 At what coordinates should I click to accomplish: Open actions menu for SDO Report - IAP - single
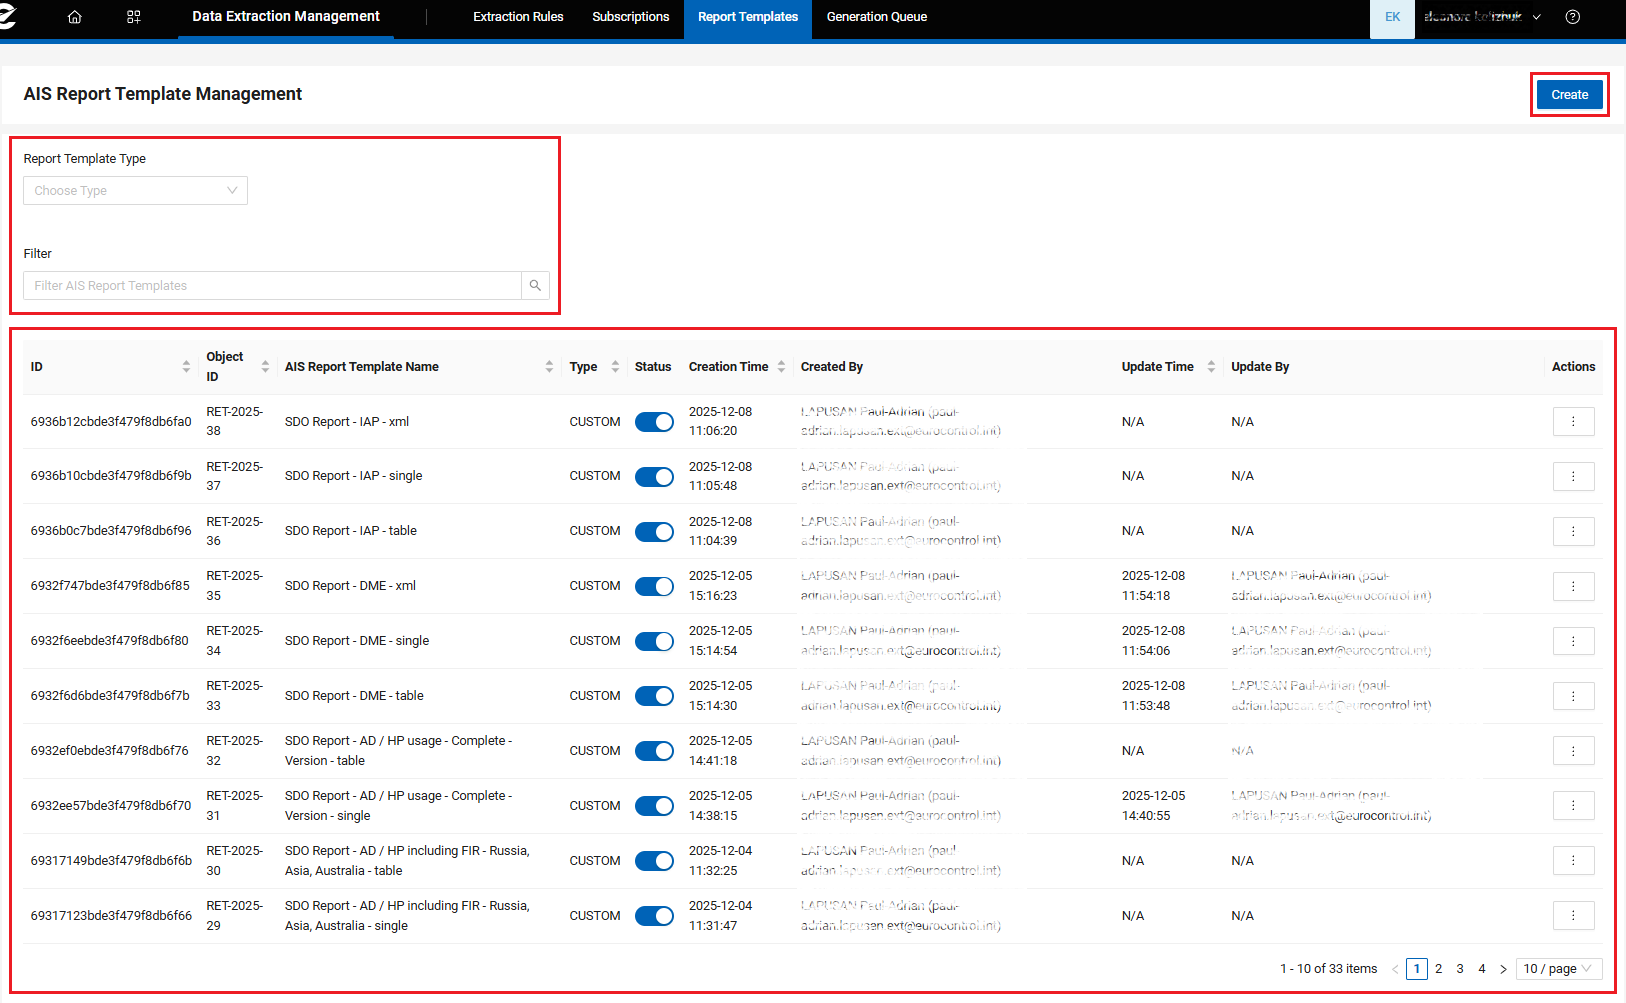tap(1573, 476)
